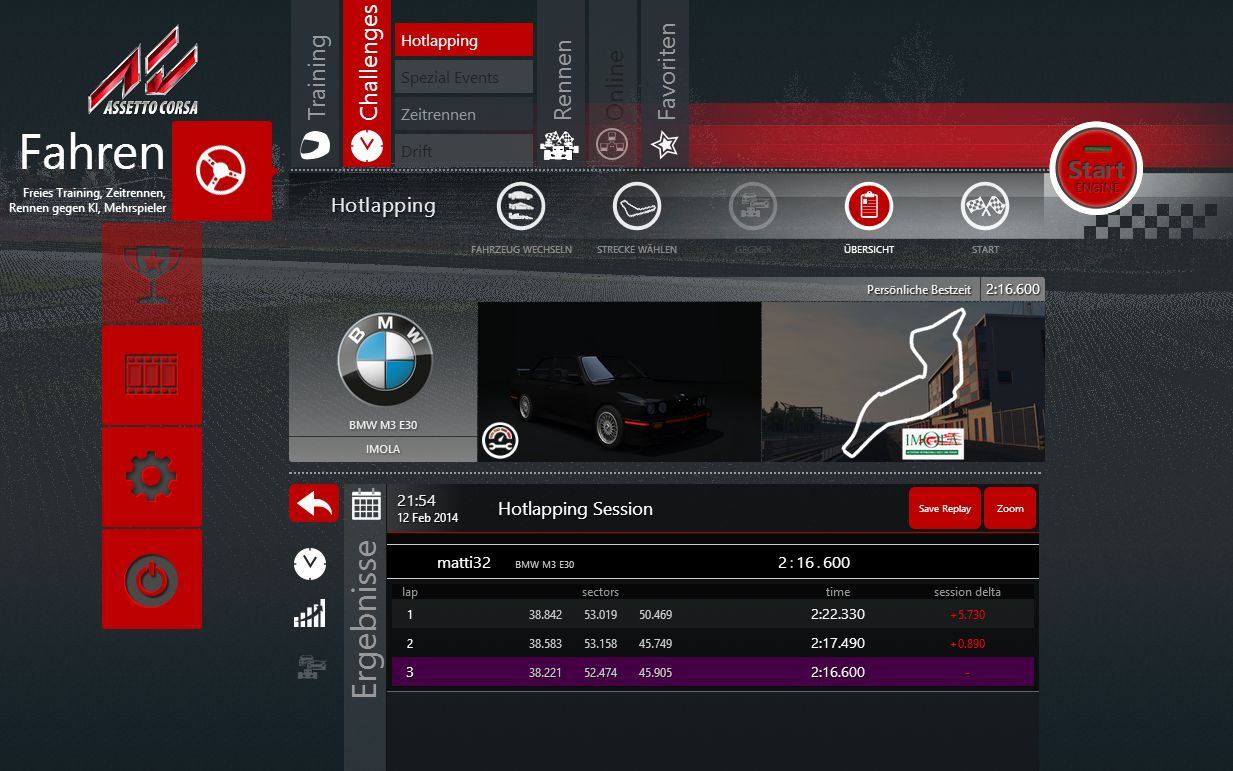
Task: Click the Start checkered flags icon
Action: [985, 206]
